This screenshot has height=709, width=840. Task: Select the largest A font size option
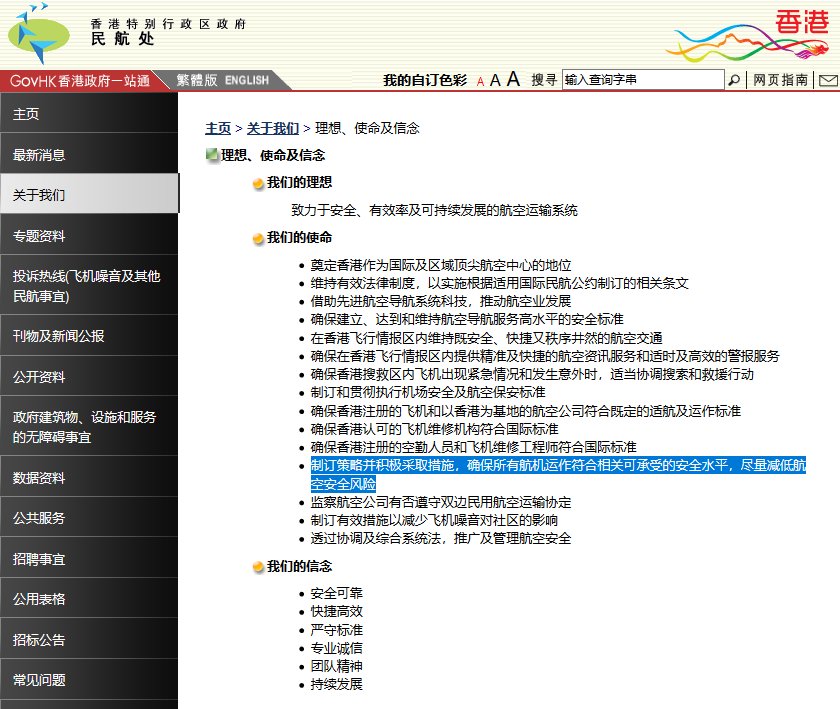[512, 78]
